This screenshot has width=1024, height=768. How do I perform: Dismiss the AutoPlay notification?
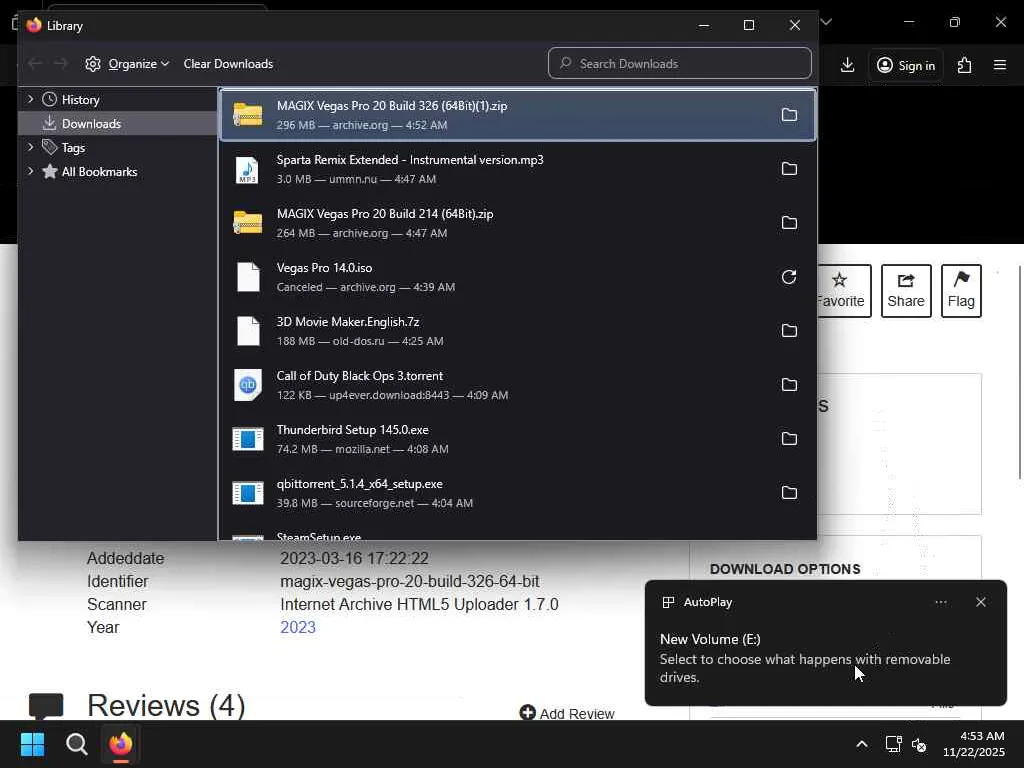[x=980, y=602]
